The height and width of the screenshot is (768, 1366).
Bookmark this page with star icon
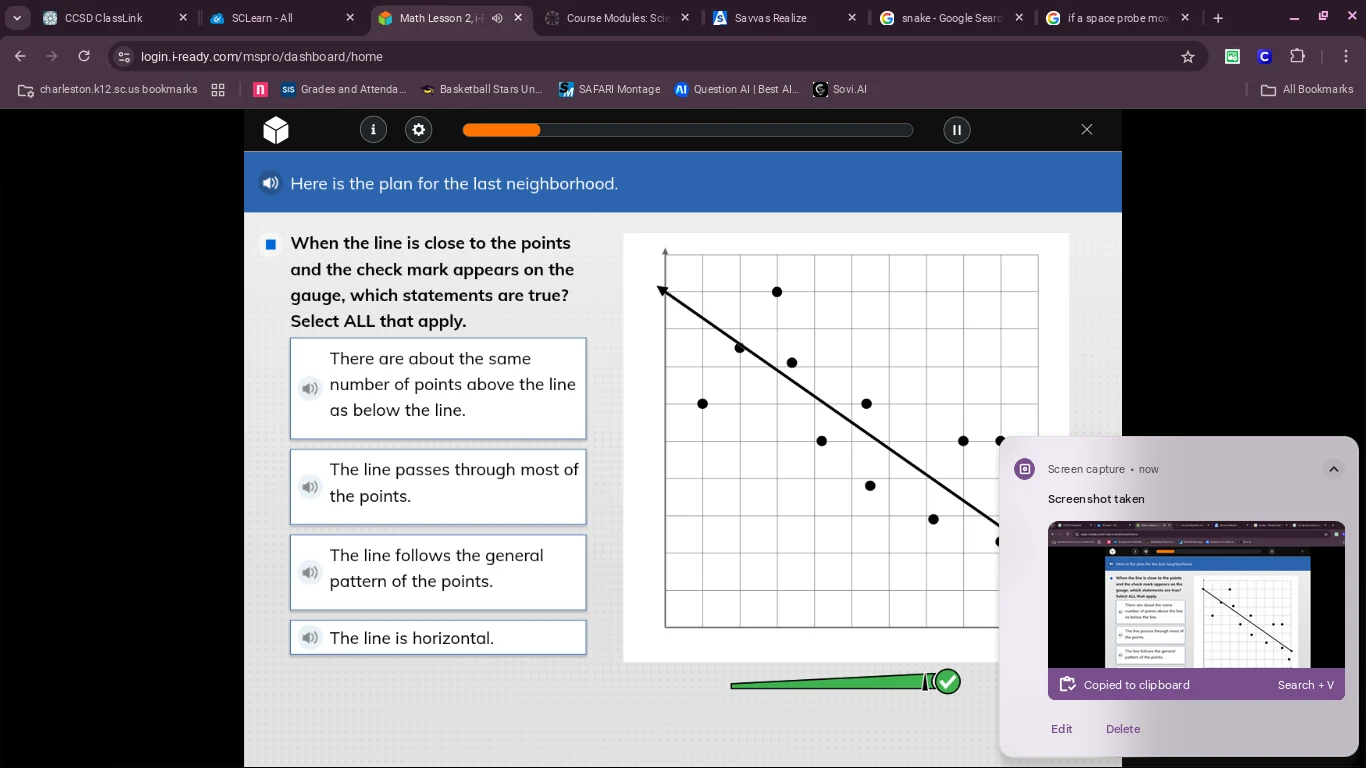[x=1188, y=57]
